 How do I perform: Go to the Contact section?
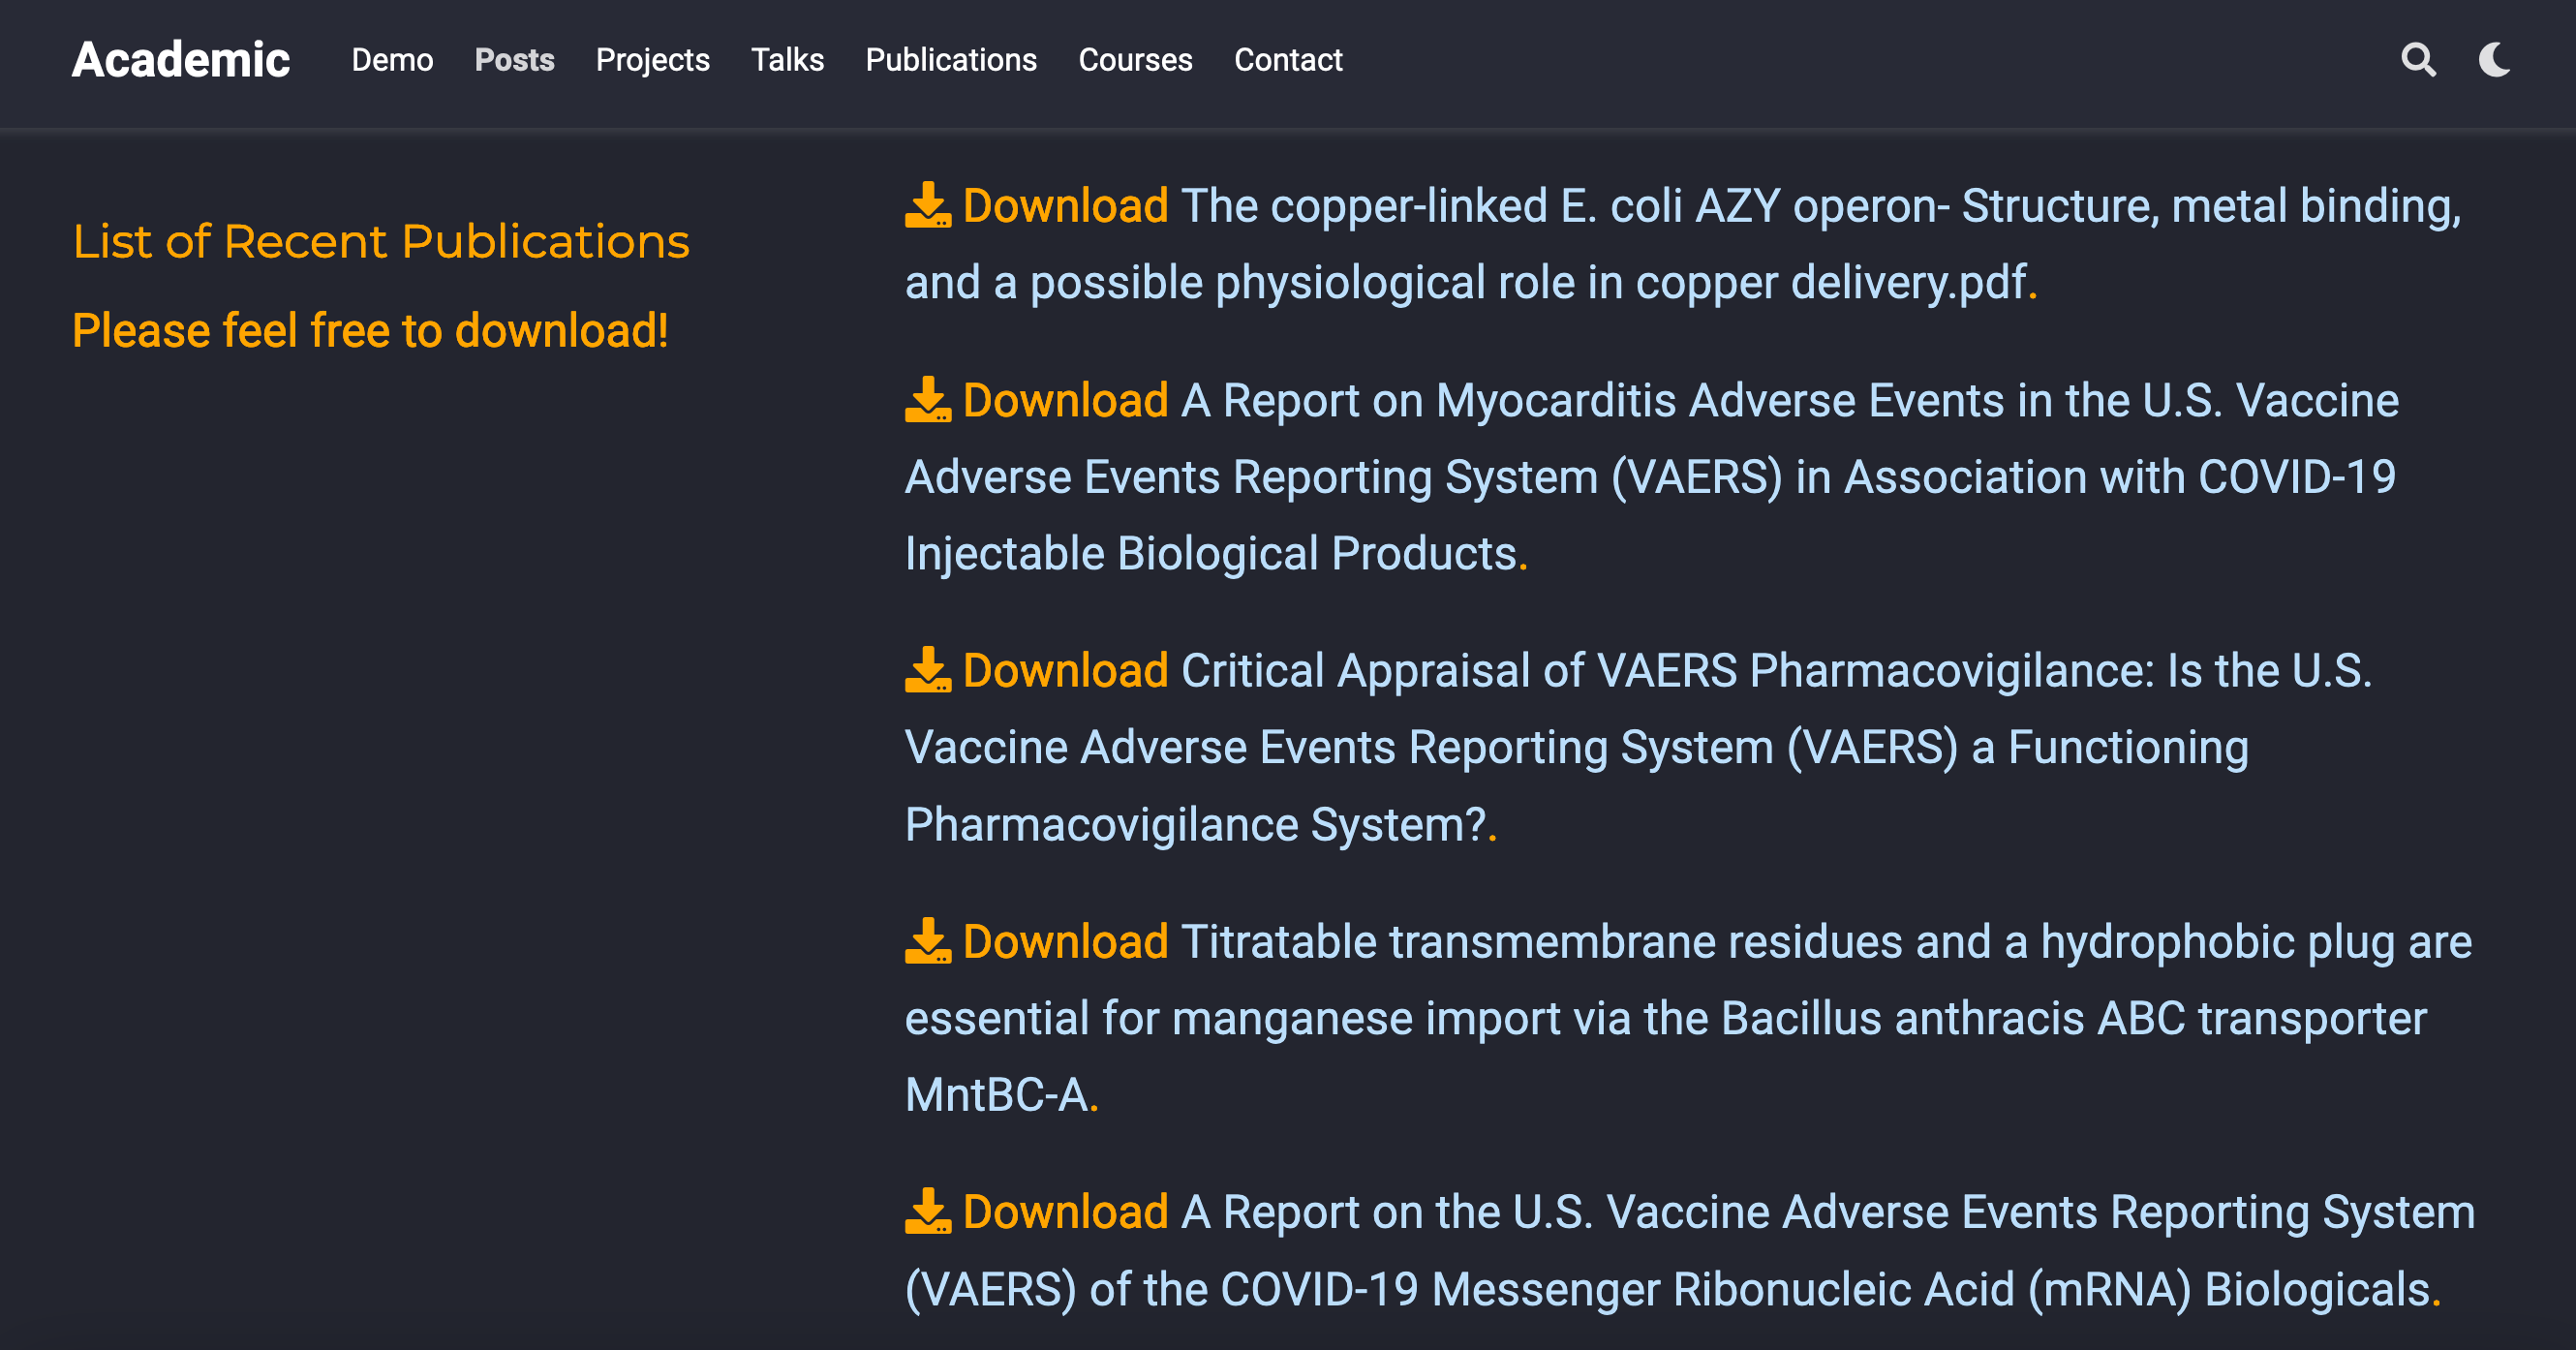pyautogui.click(x=1288, y=60)
